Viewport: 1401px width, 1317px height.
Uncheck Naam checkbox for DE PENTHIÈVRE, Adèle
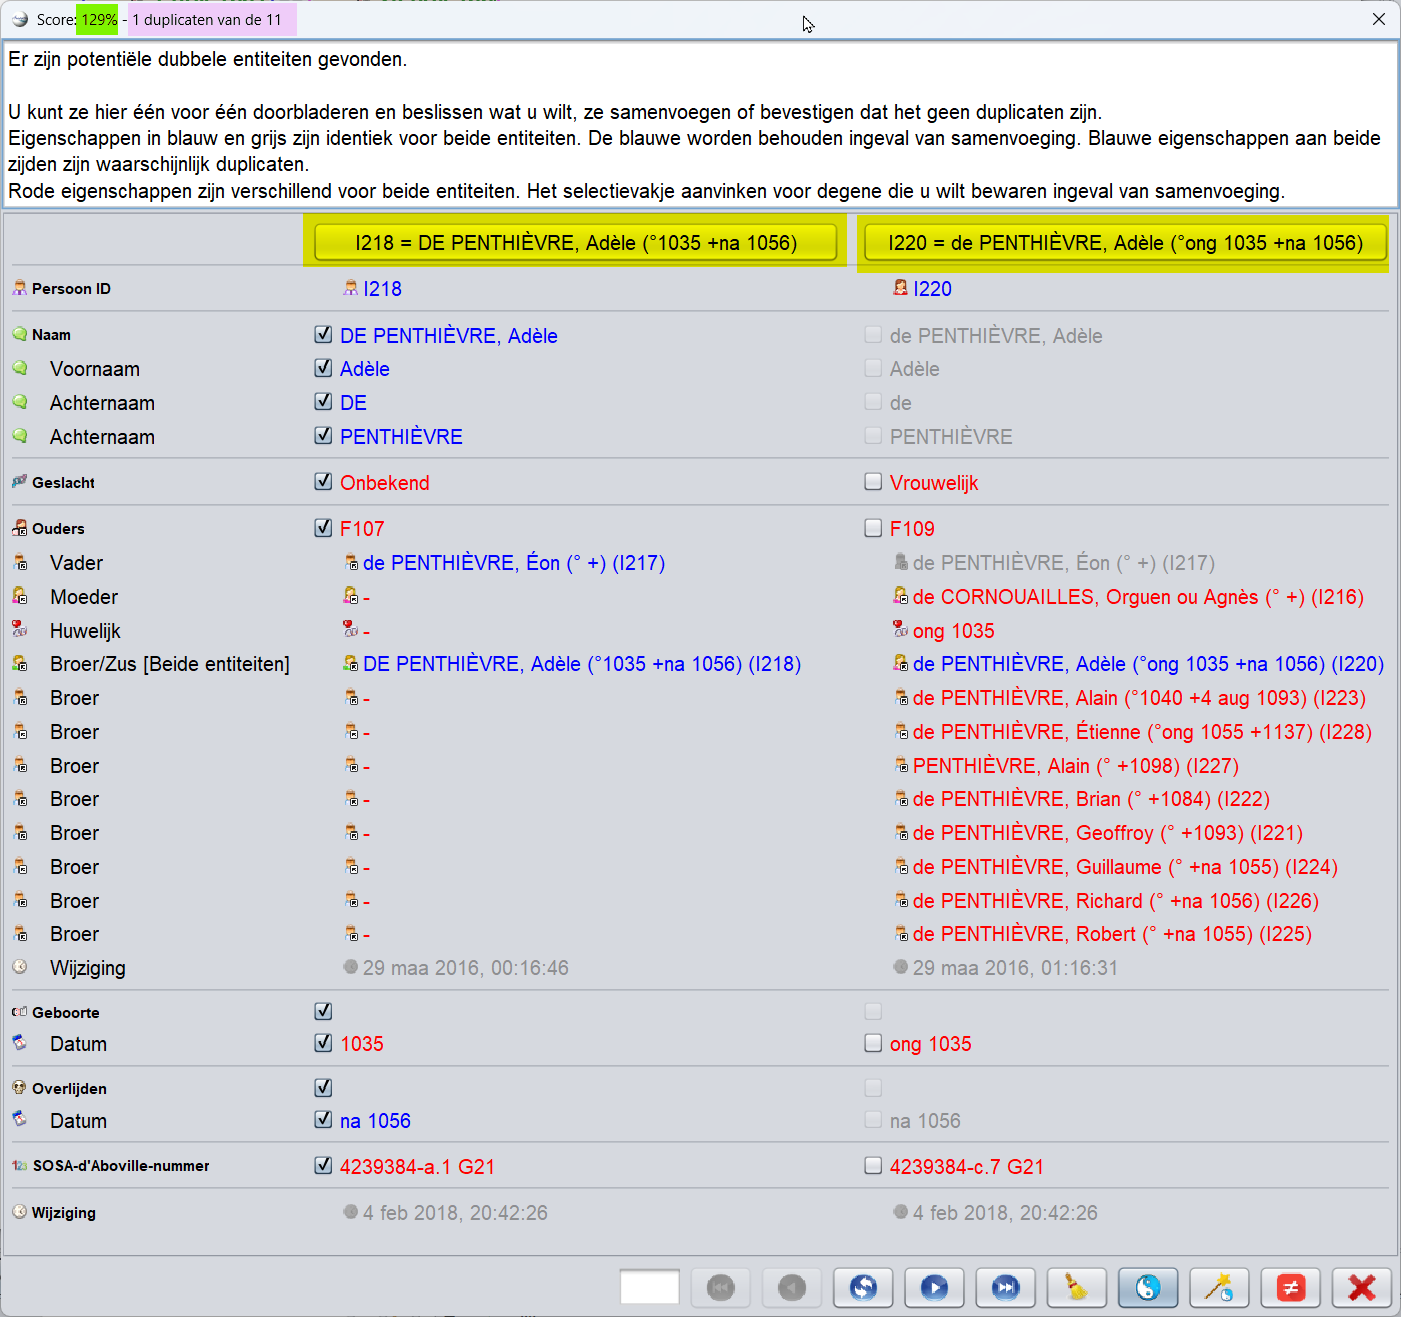coord(323,334)
